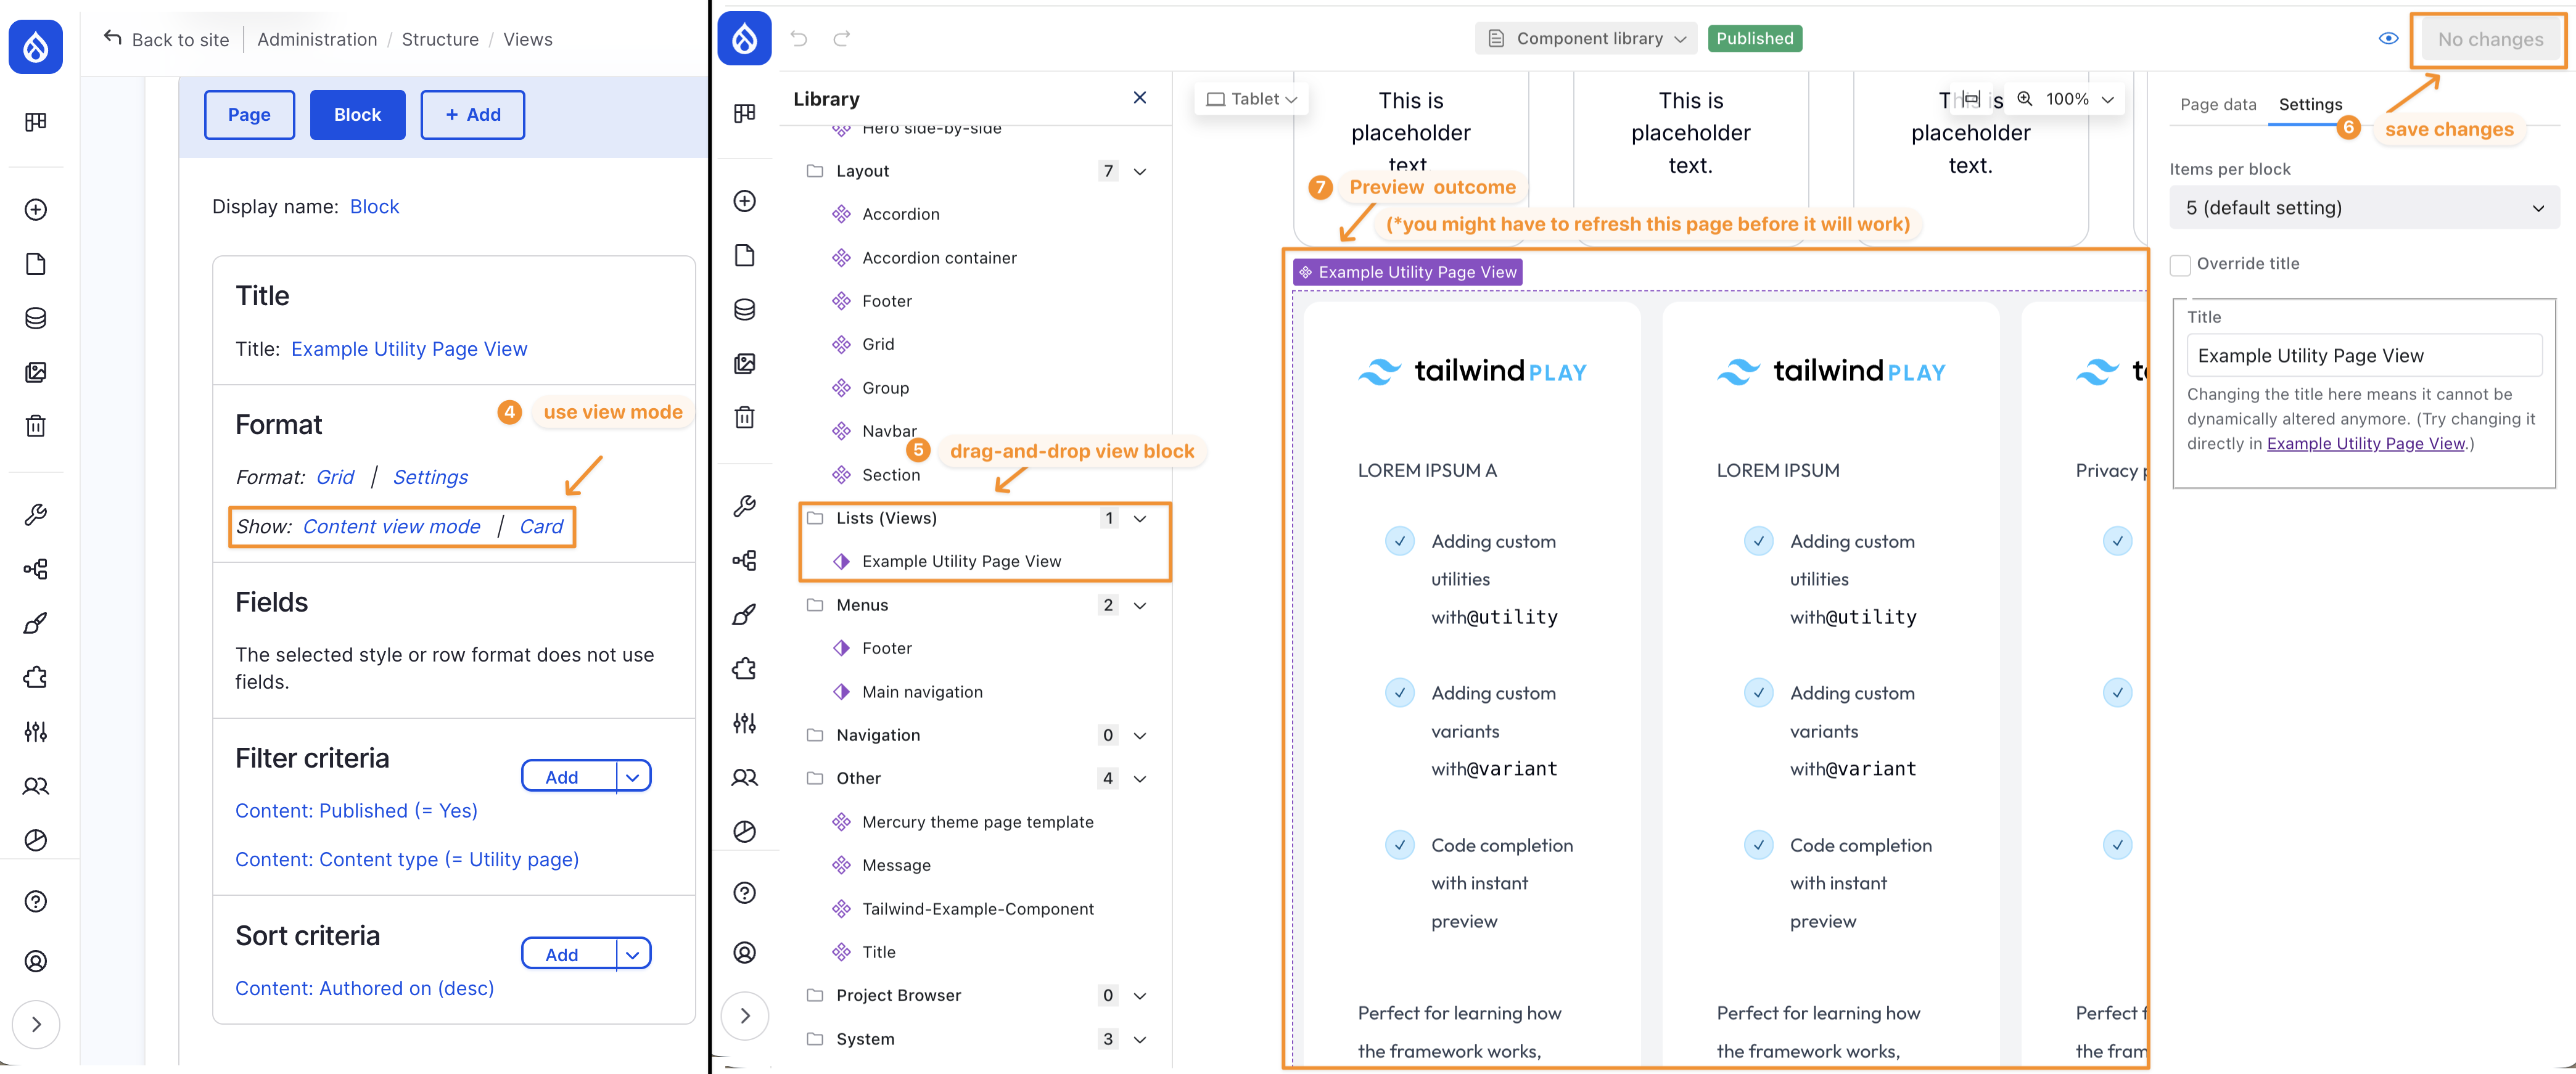Click the Published status badge
This screenshot has width=2576, height=1074.
(1755, 38)
